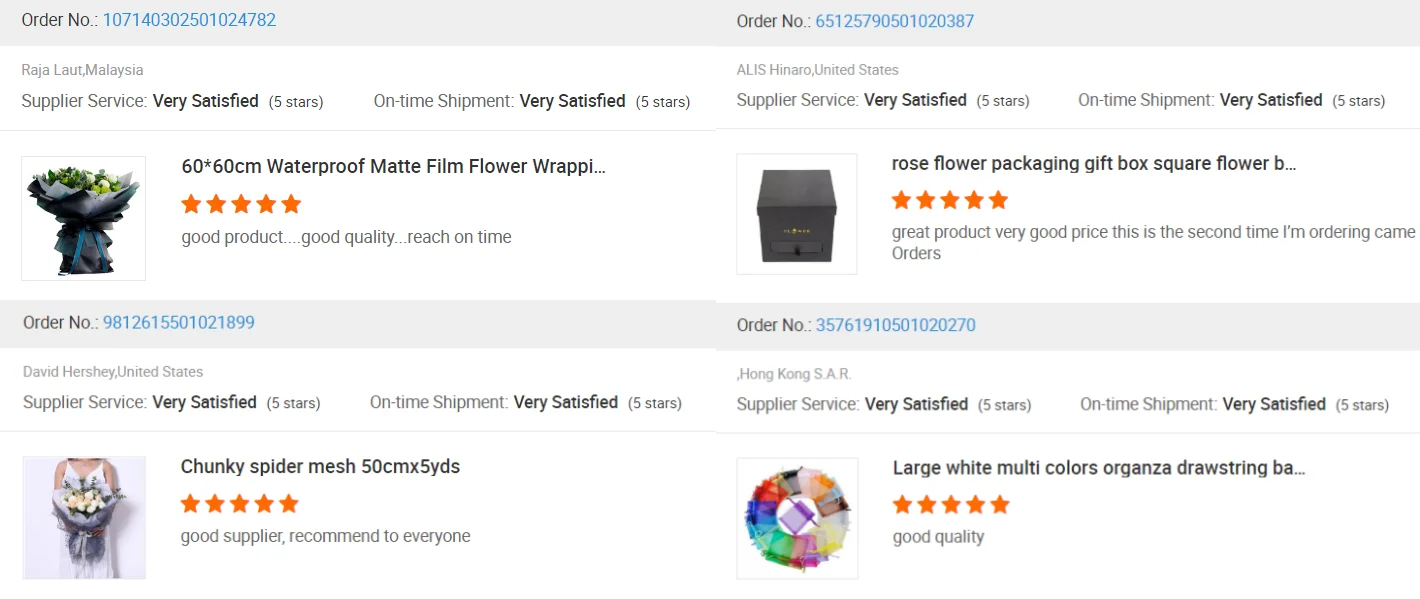The image size is (1420, 599).
Task: Open the Chunky spider mesh 50cmx5yds title
Action: [320, 466]
